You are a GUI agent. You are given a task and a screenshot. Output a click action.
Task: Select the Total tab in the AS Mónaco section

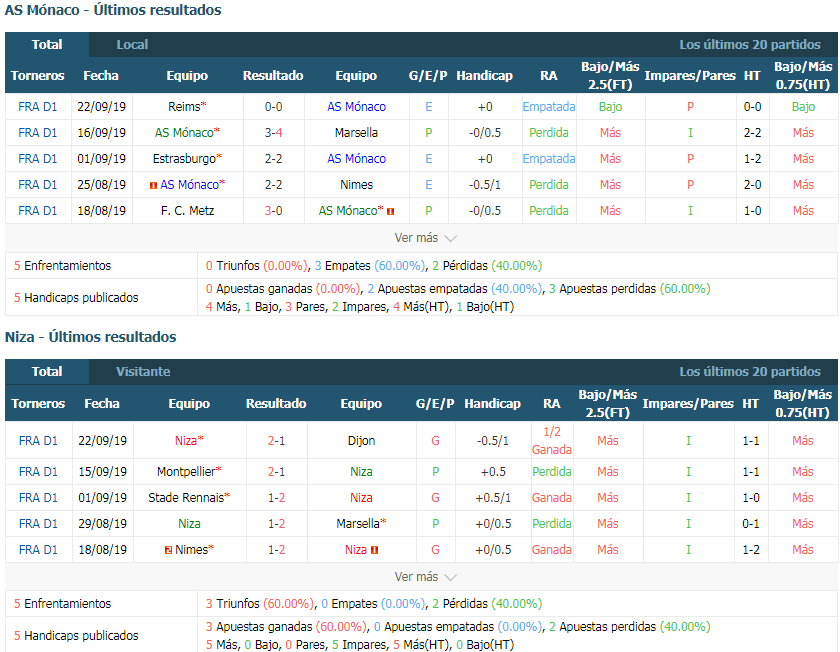point(47,44)
